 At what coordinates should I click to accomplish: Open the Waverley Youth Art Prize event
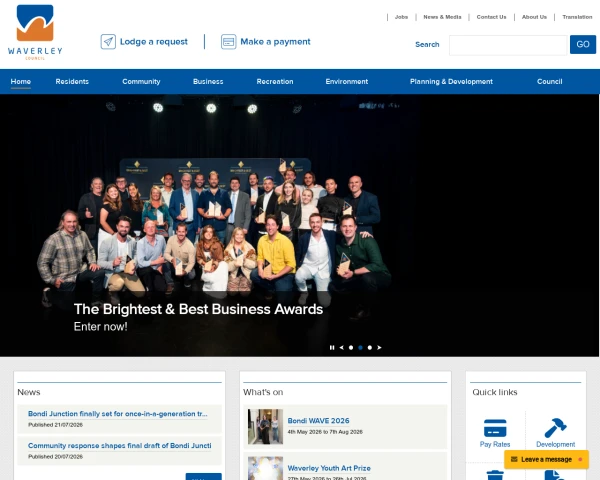(x=329, y=468)
